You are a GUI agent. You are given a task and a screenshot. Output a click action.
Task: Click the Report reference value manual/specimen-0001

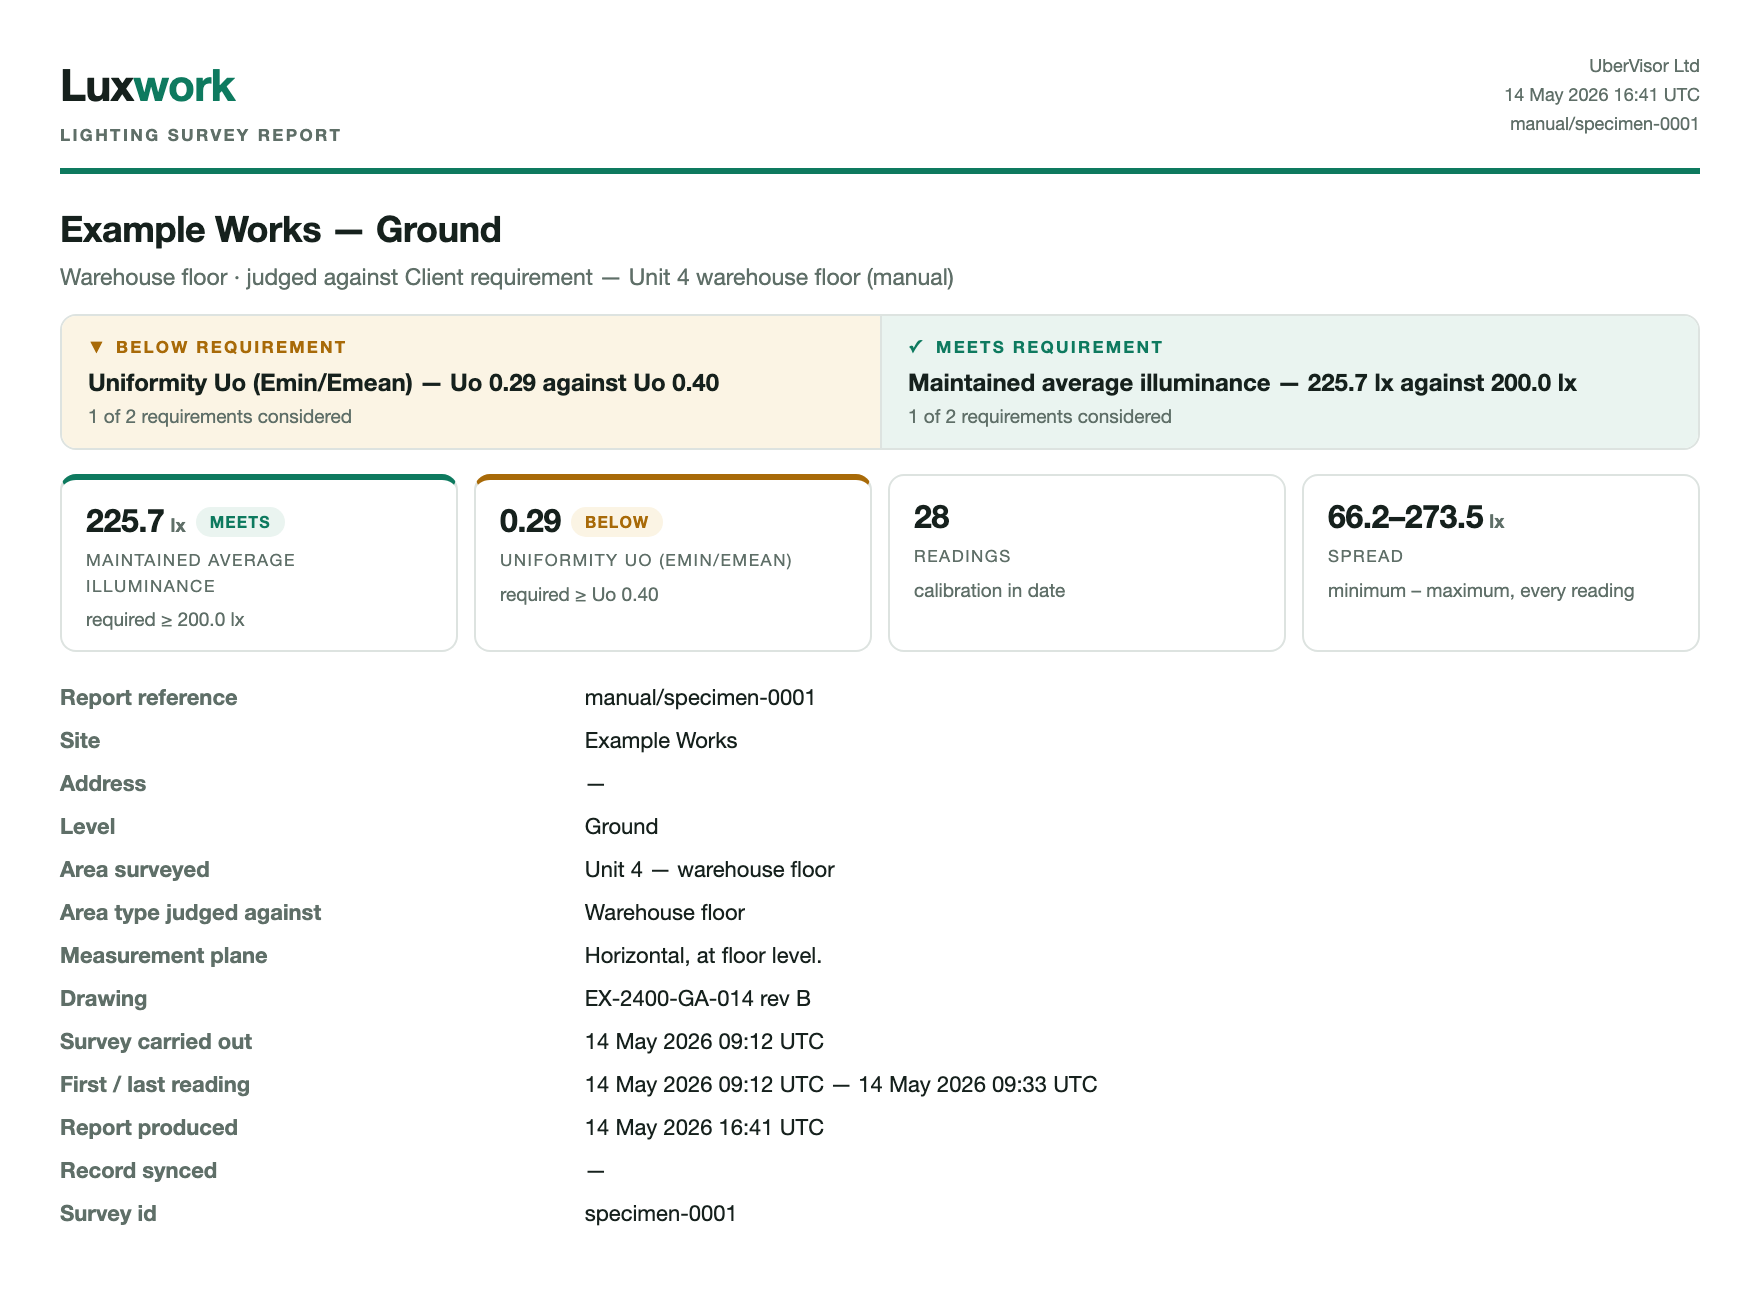pos(700,698)
